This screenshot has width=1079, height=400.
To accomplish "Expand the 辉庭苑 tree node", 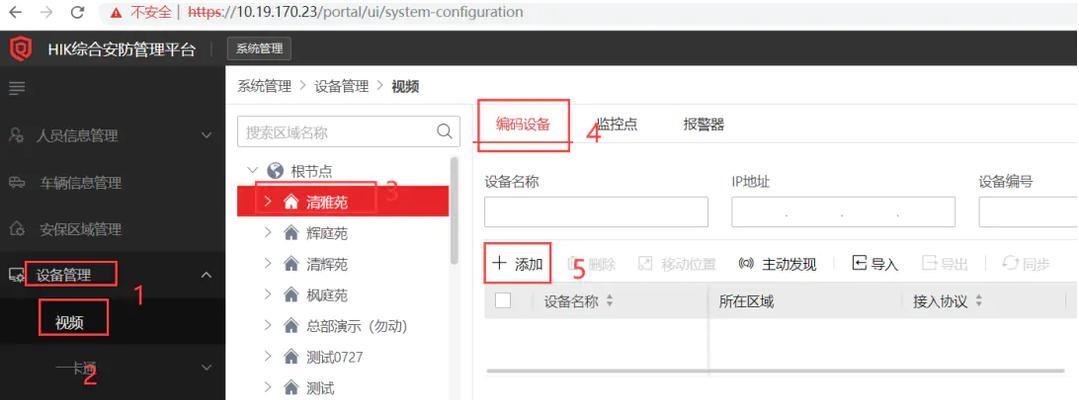I will [267, 233].
